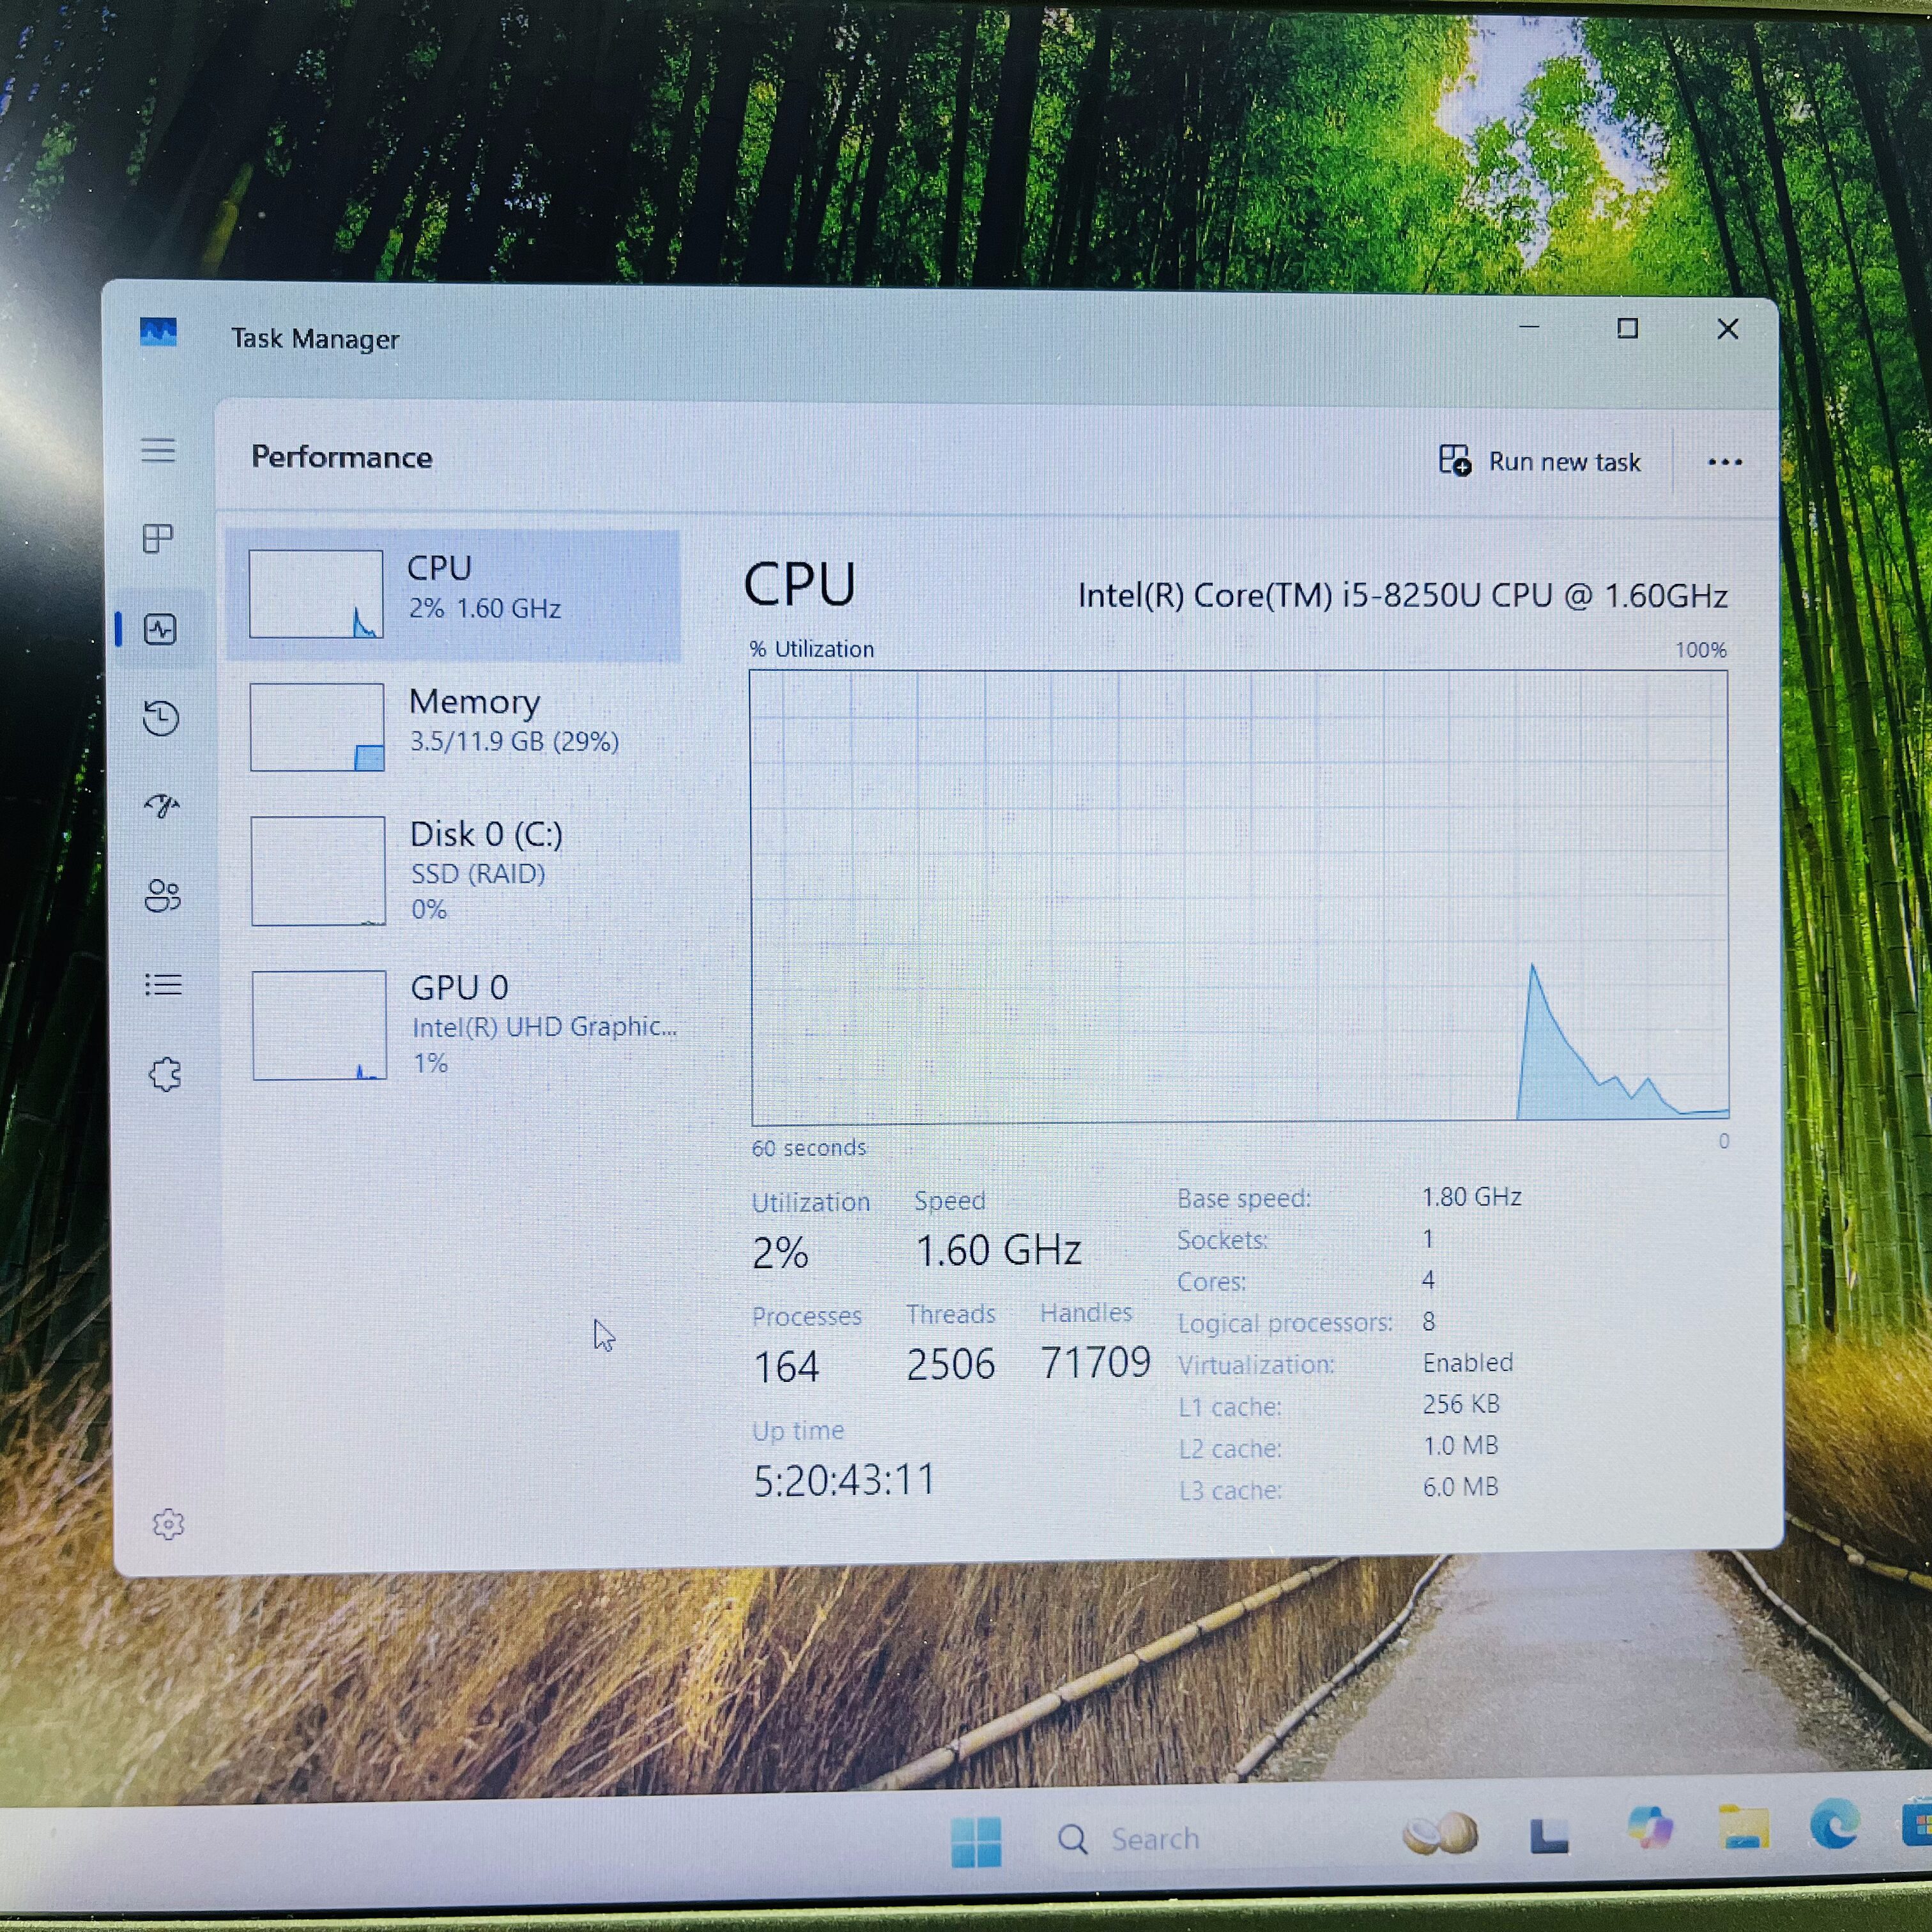
Task: Open the three-dots more options menu
Action: tap(1724, 462)
